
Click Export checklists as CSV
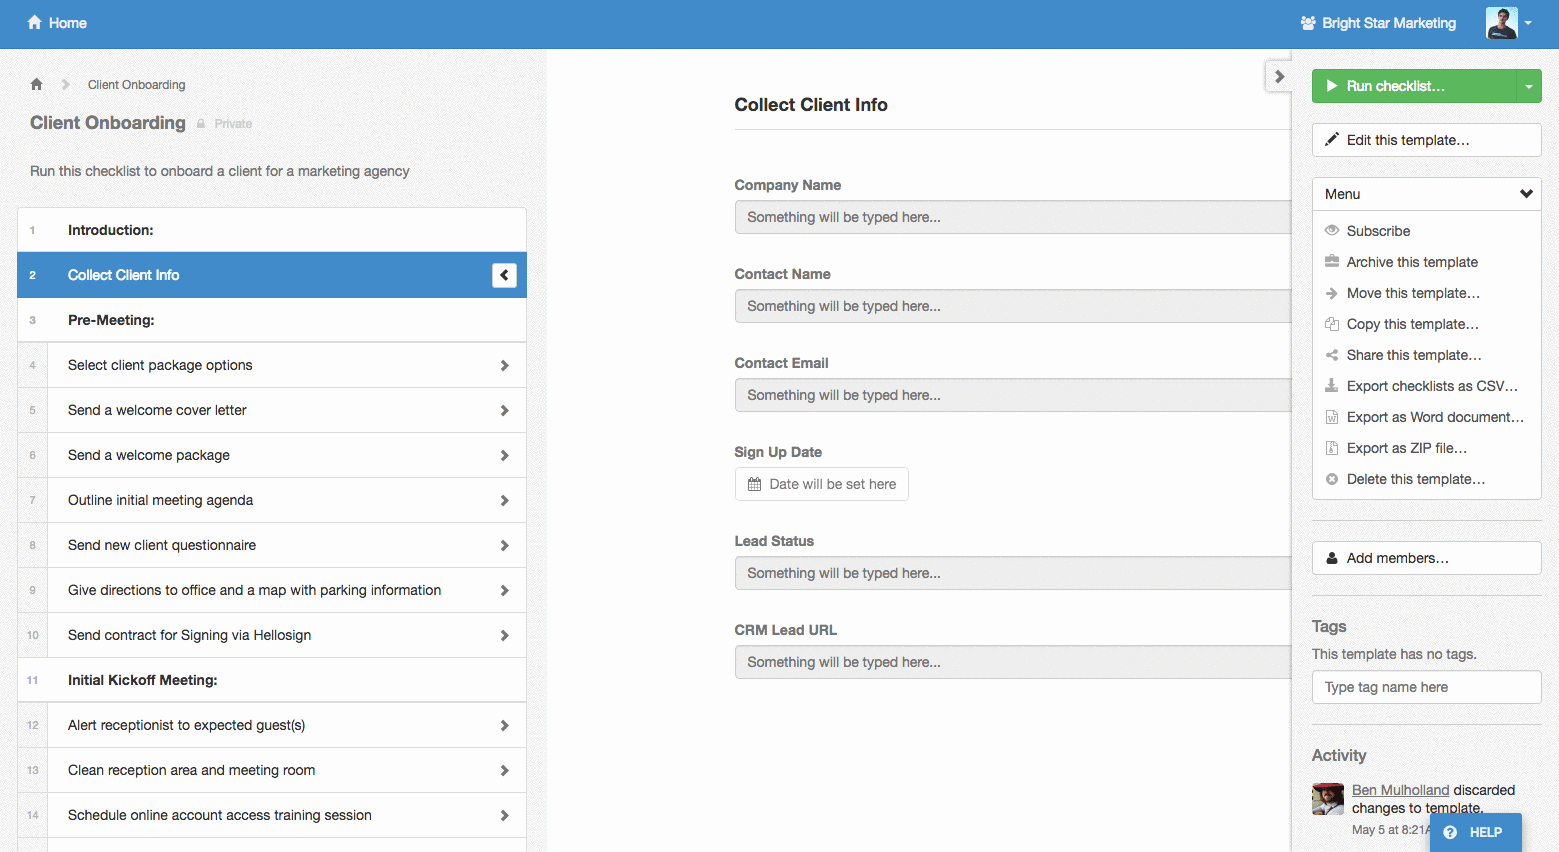(x=1432, y=386)
